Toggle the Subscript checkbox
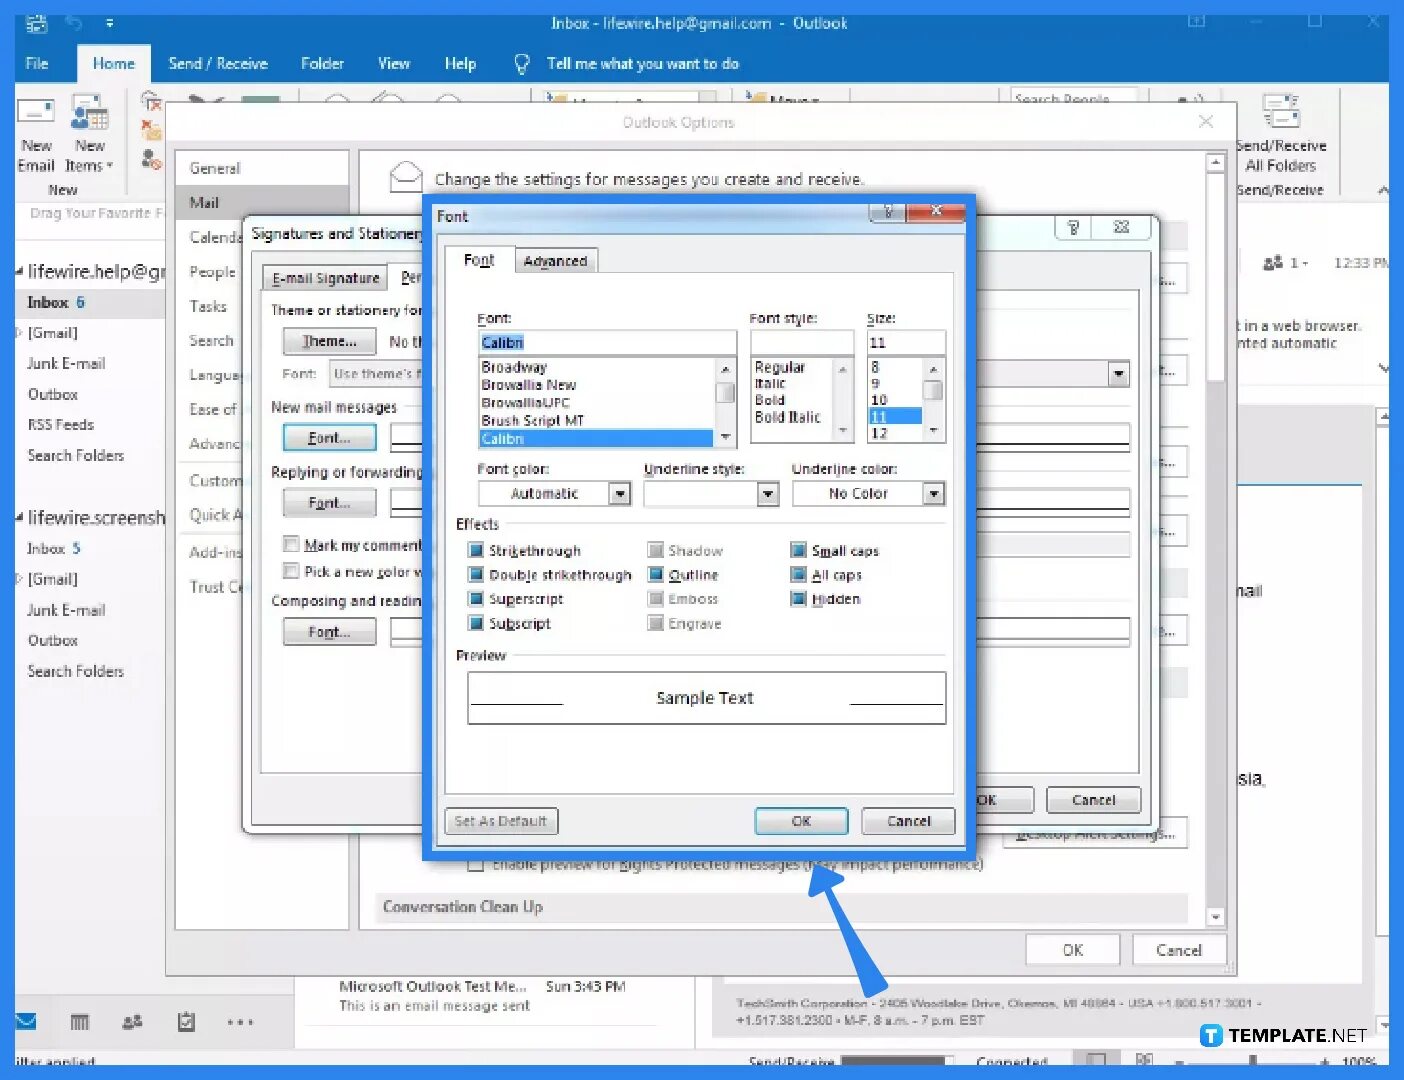1404x1080 pixels. [x=476, y=622]
